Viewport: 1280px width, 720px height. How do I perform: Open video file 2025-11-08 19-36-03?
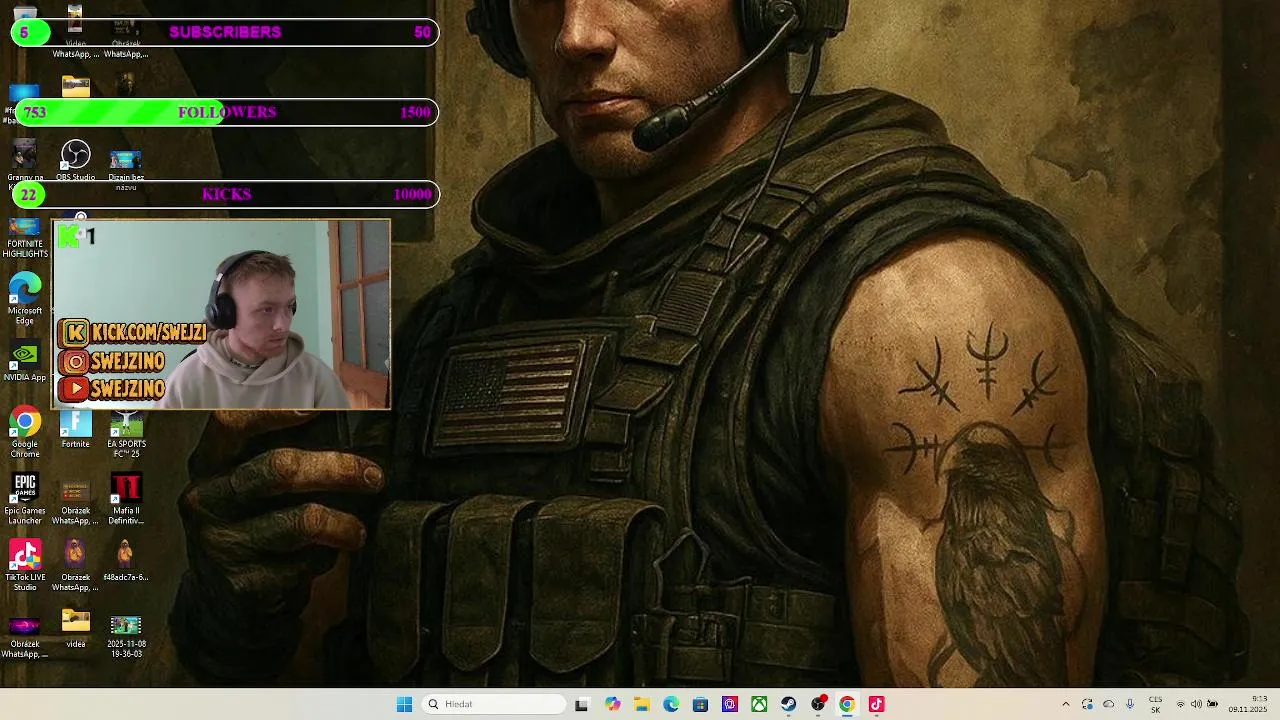126,636
